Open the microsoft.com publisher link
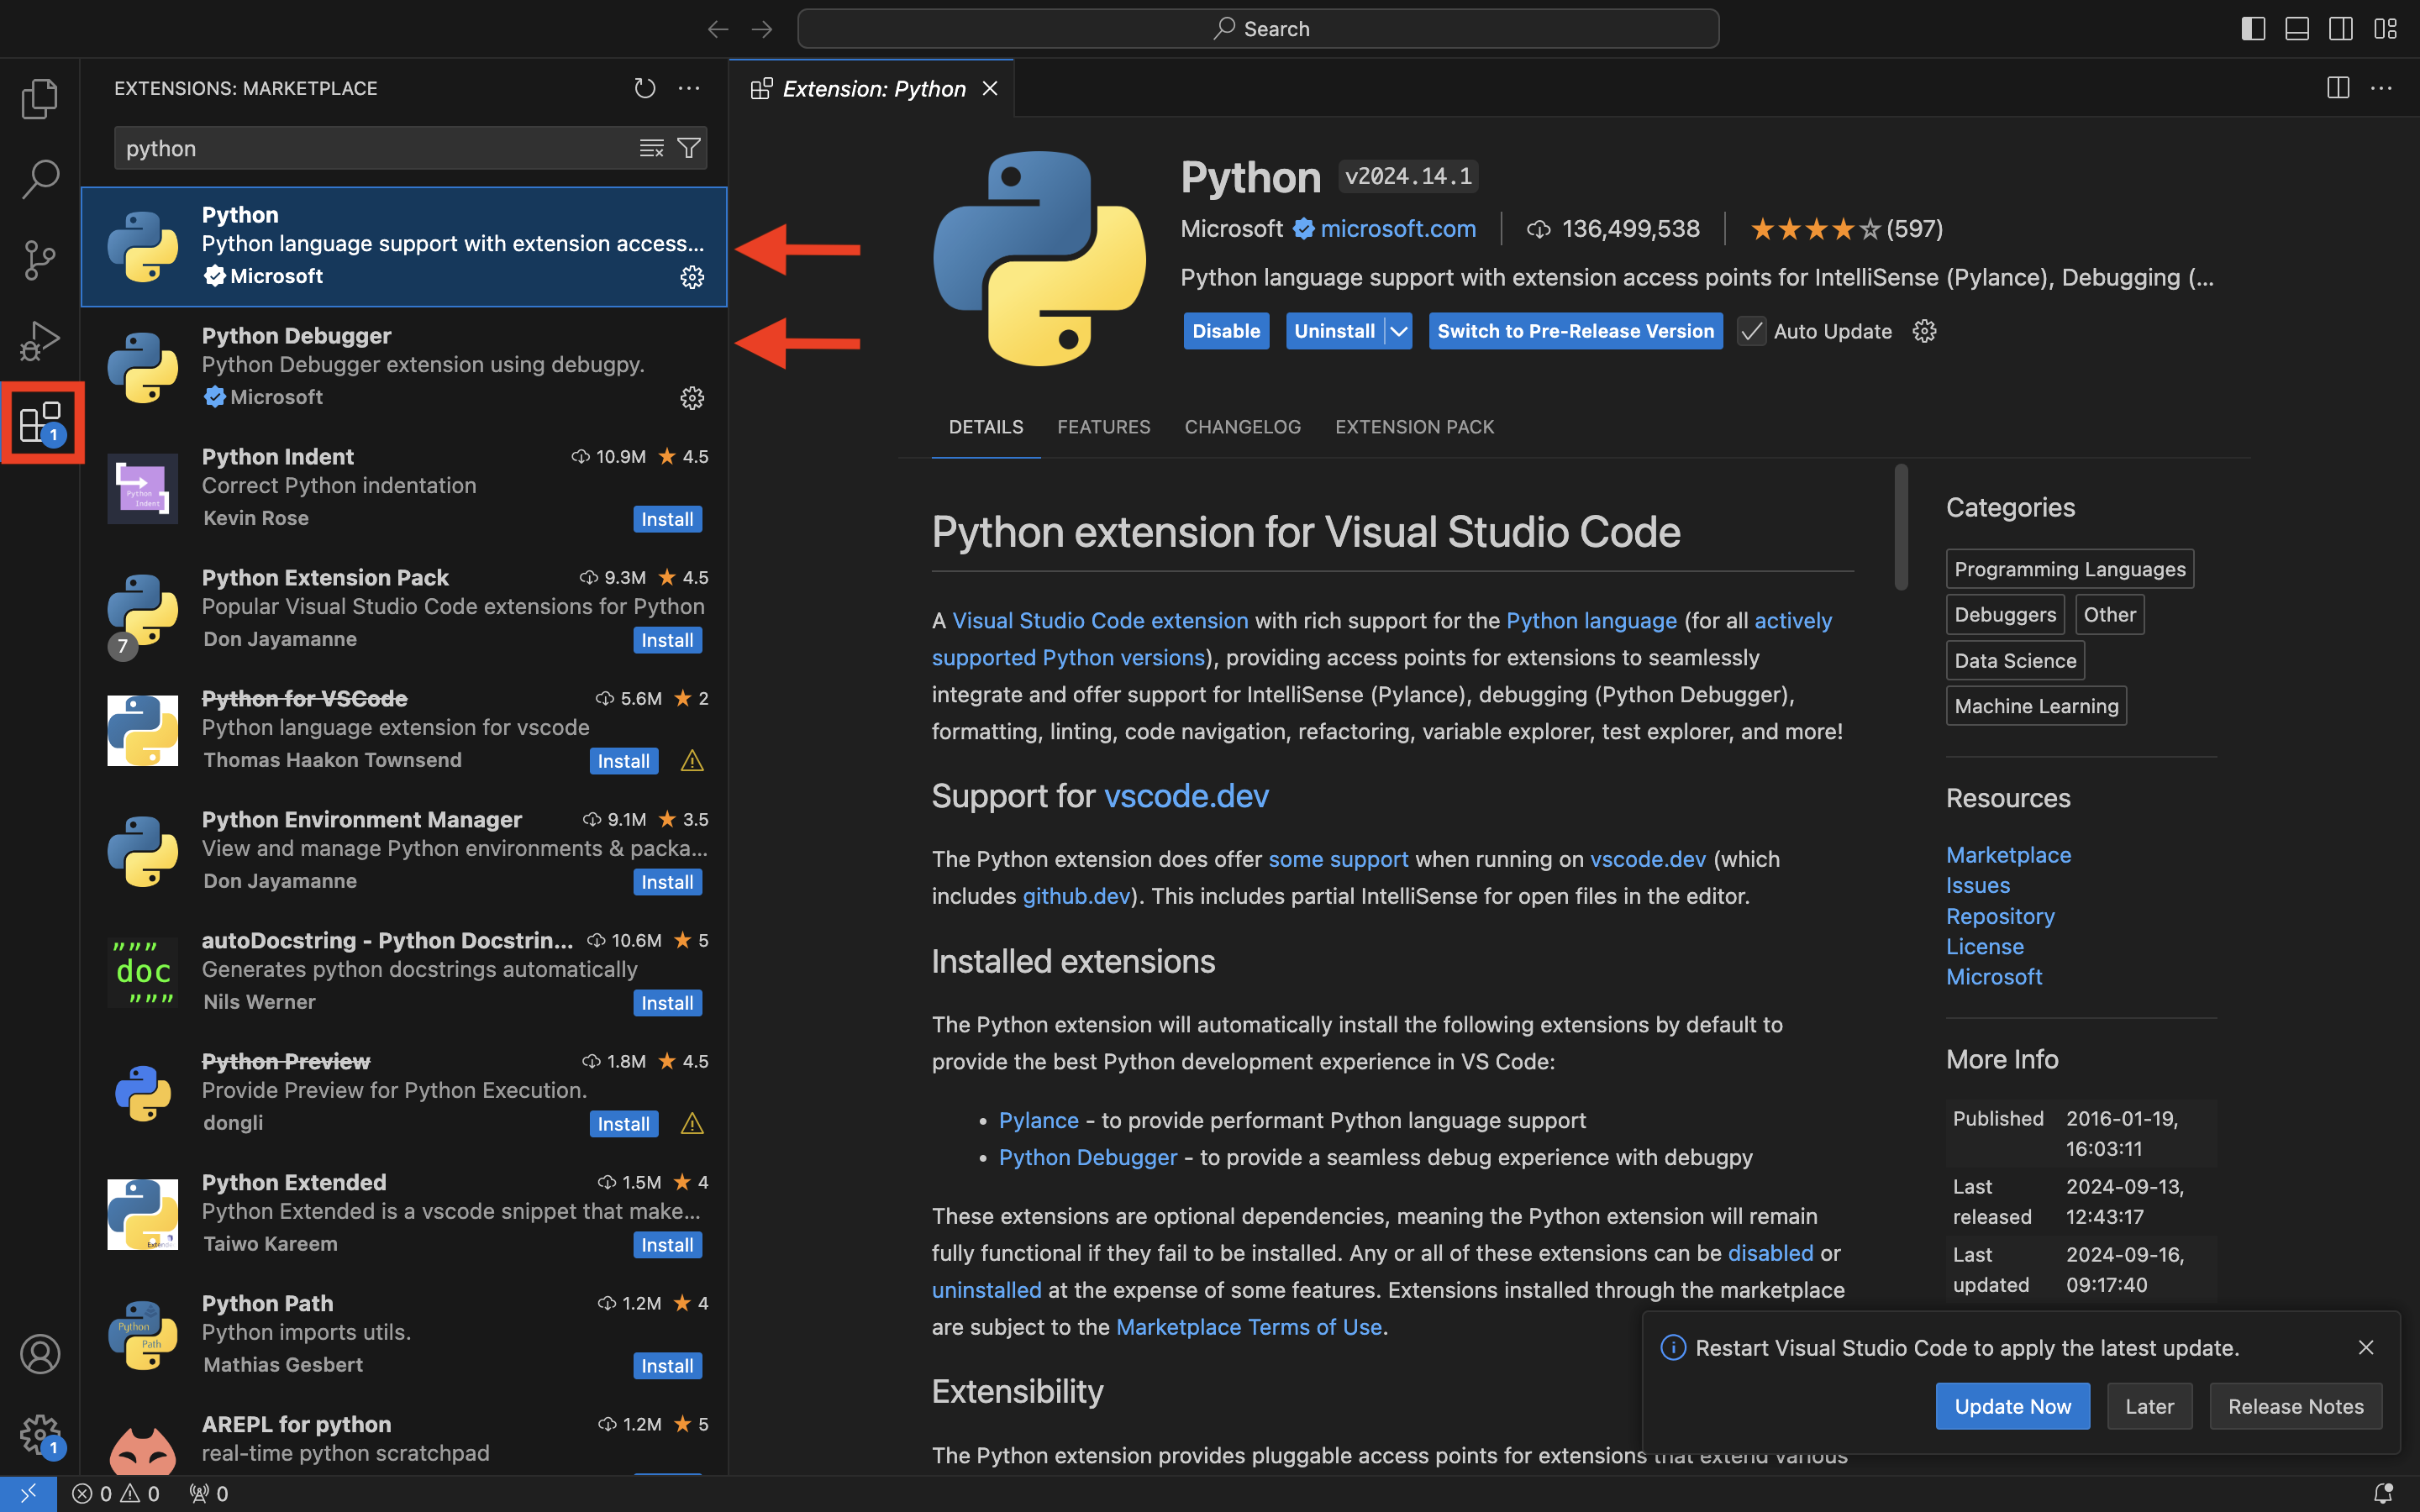2420x1512 pixels. (x=1398, y=229)
